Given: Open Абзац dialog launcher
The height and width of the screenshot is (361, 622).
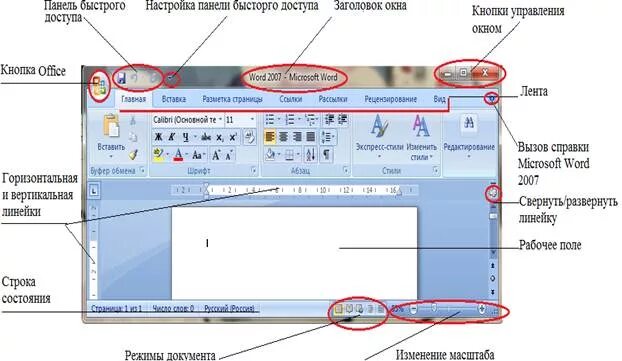Looking at the screenshot, I should pos(346,171).
